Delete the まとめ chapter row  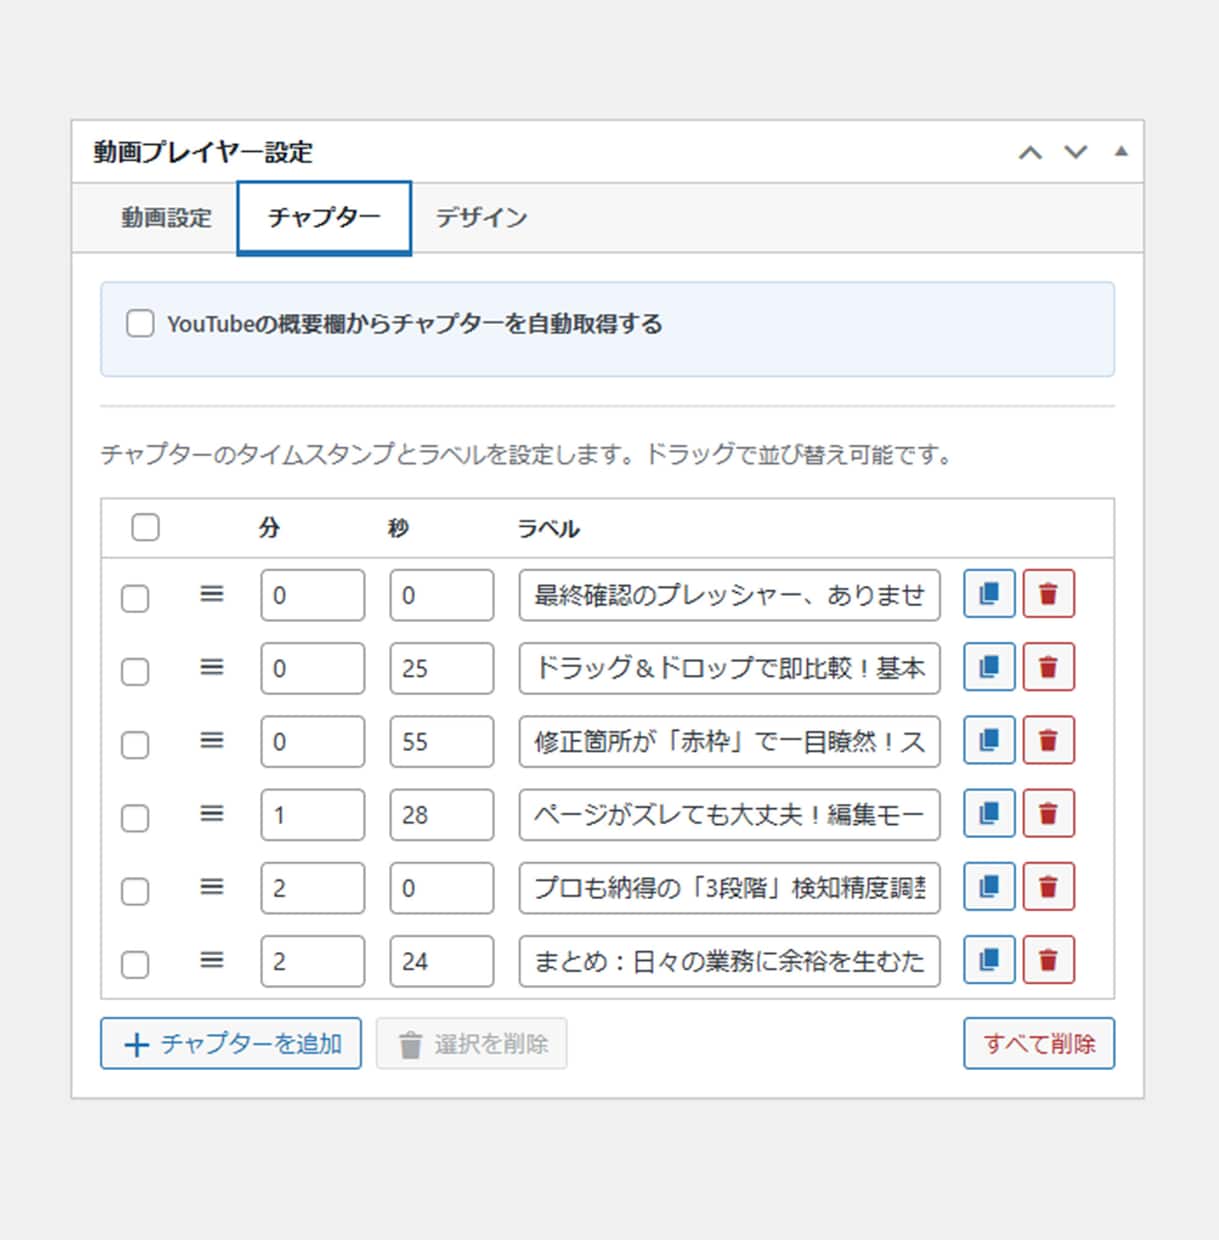[x=1048, y=959]
